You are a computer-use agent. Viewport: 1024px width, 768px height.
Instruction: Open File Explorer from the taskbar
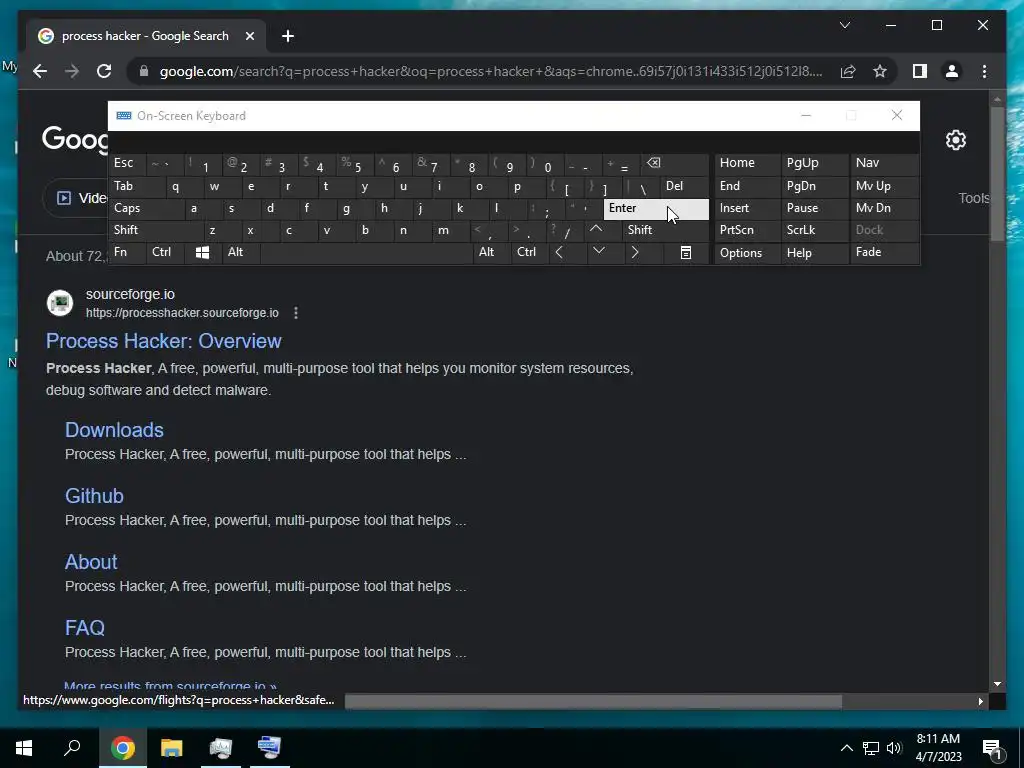172,748
